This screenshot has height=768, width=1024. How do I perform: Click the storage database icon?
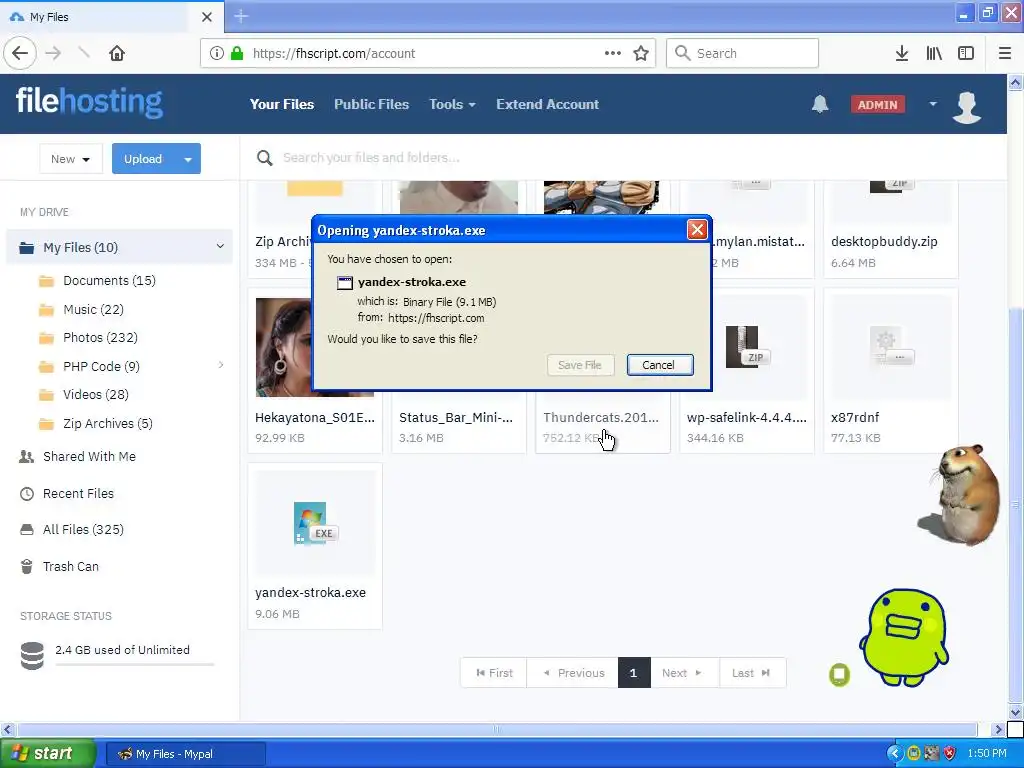(32, 656)
